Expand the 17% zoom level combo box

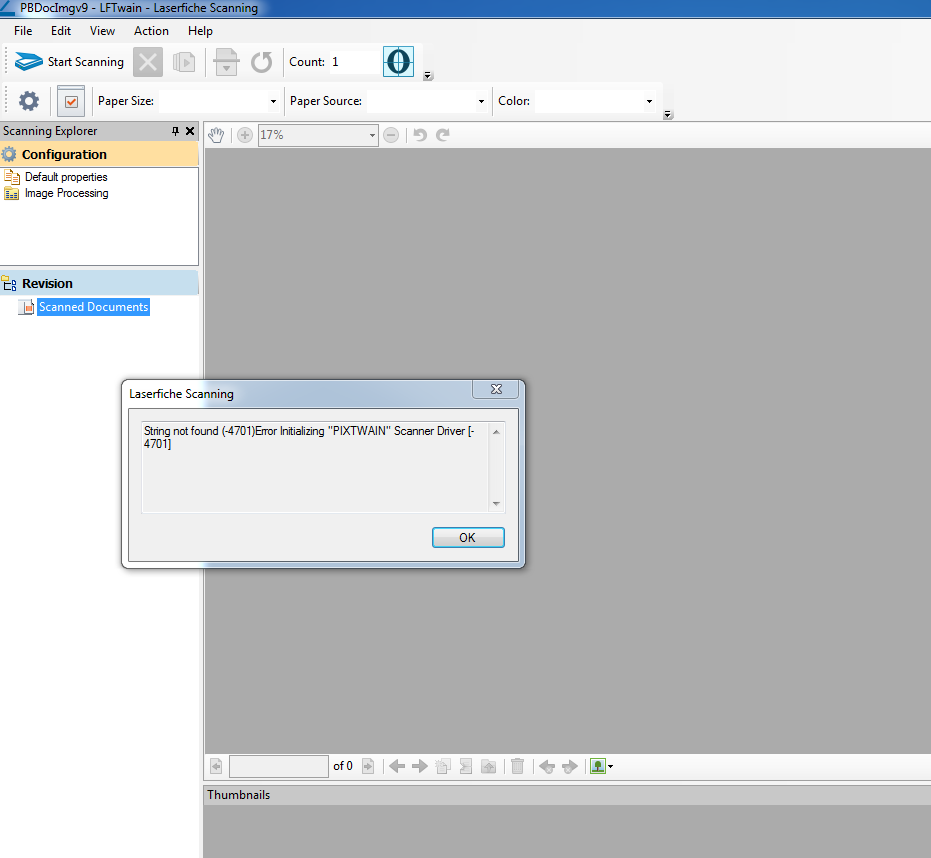click(372, 135)
